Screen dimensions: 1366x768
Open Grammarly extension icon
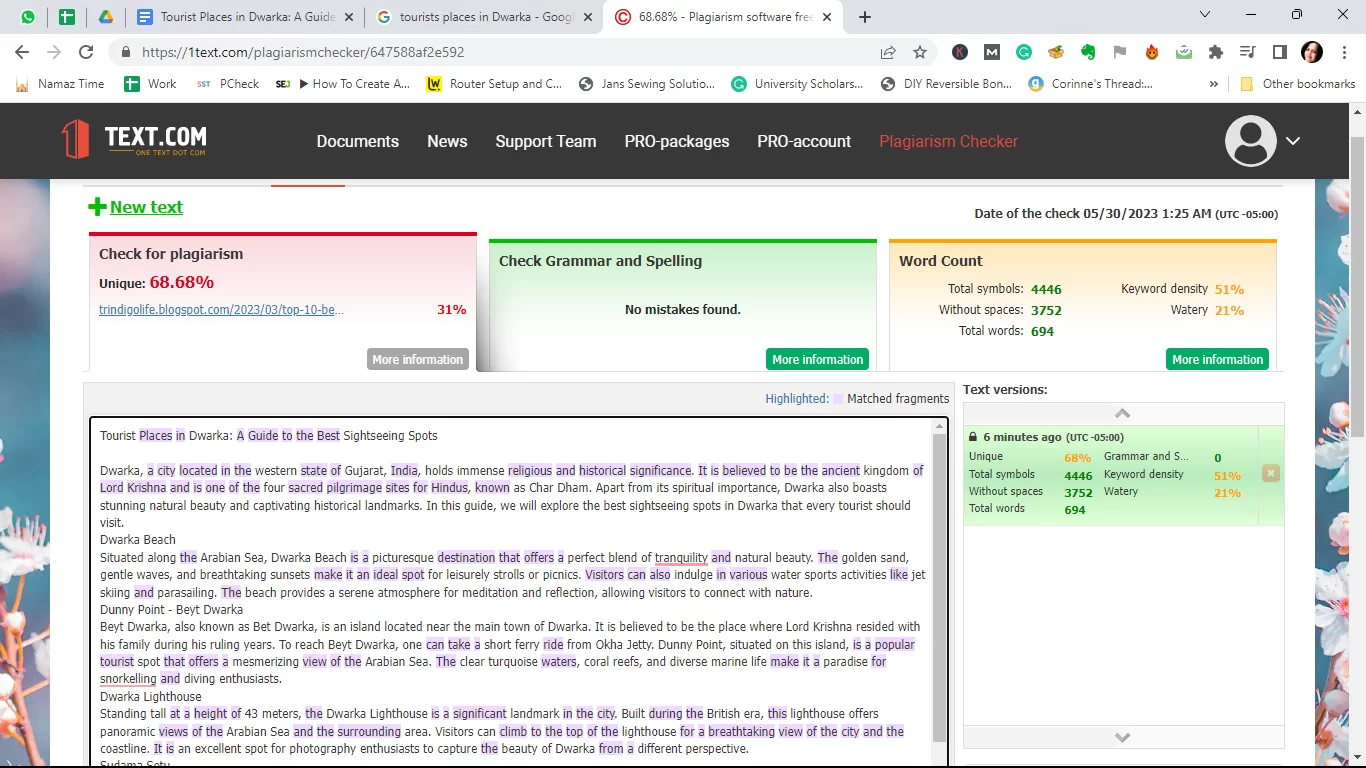click(x=1024, y=52)
